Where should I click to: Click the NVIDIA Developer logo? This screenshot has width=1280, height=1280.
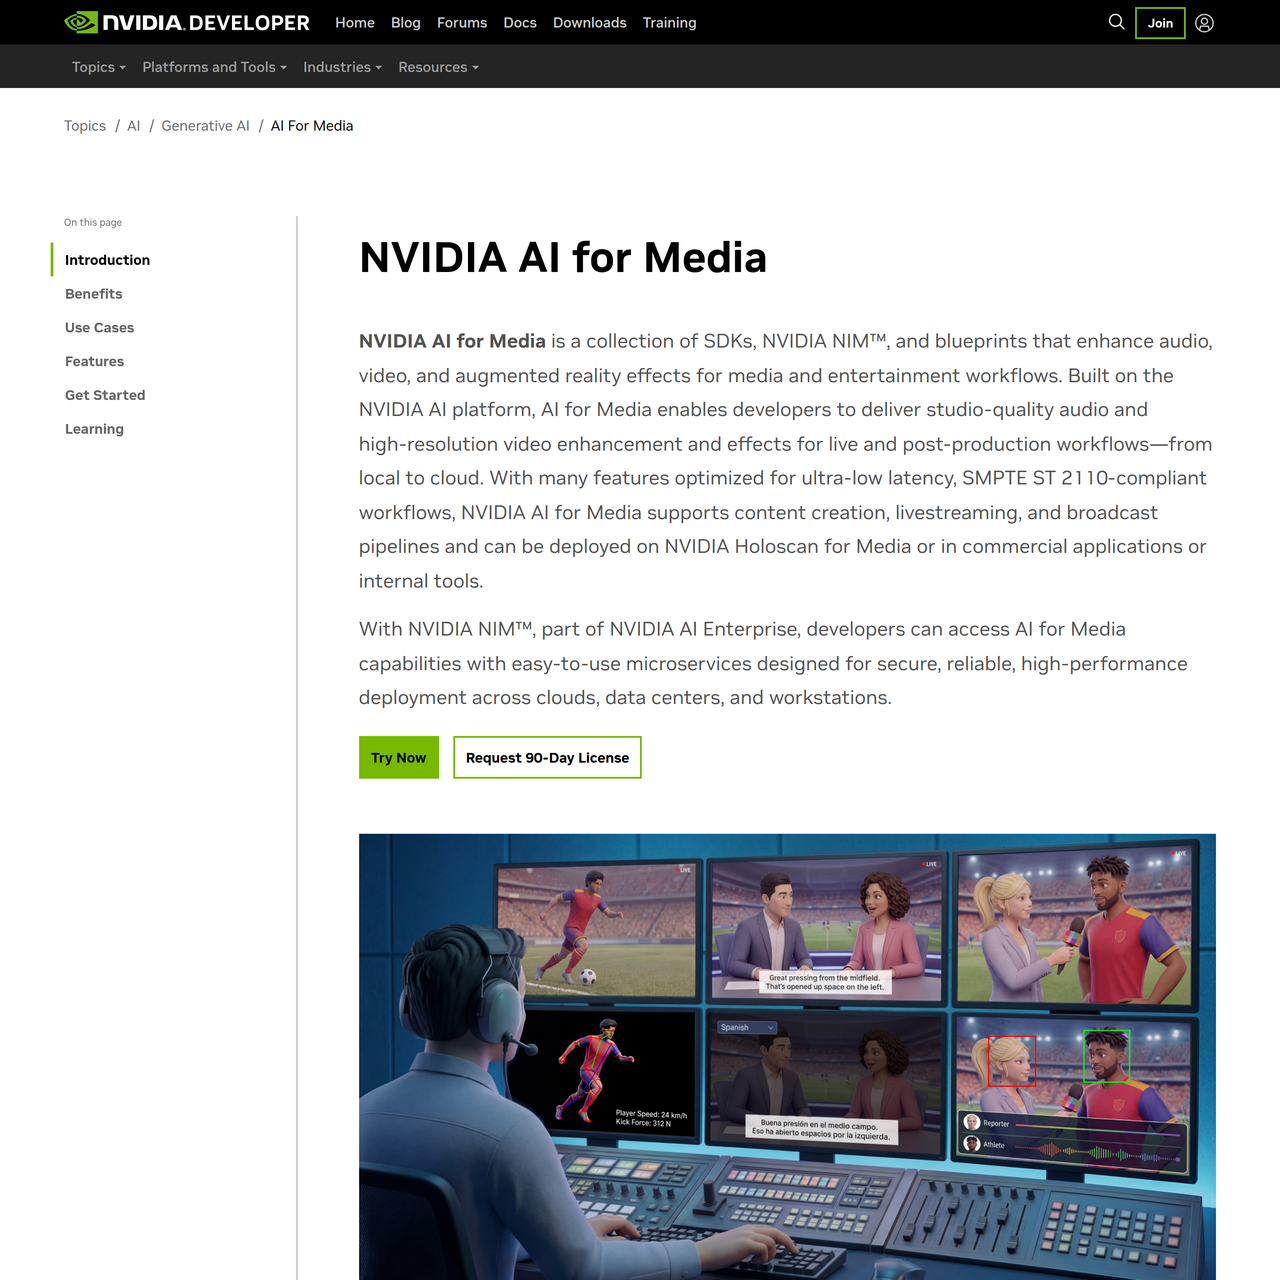(x=187, y=22)
